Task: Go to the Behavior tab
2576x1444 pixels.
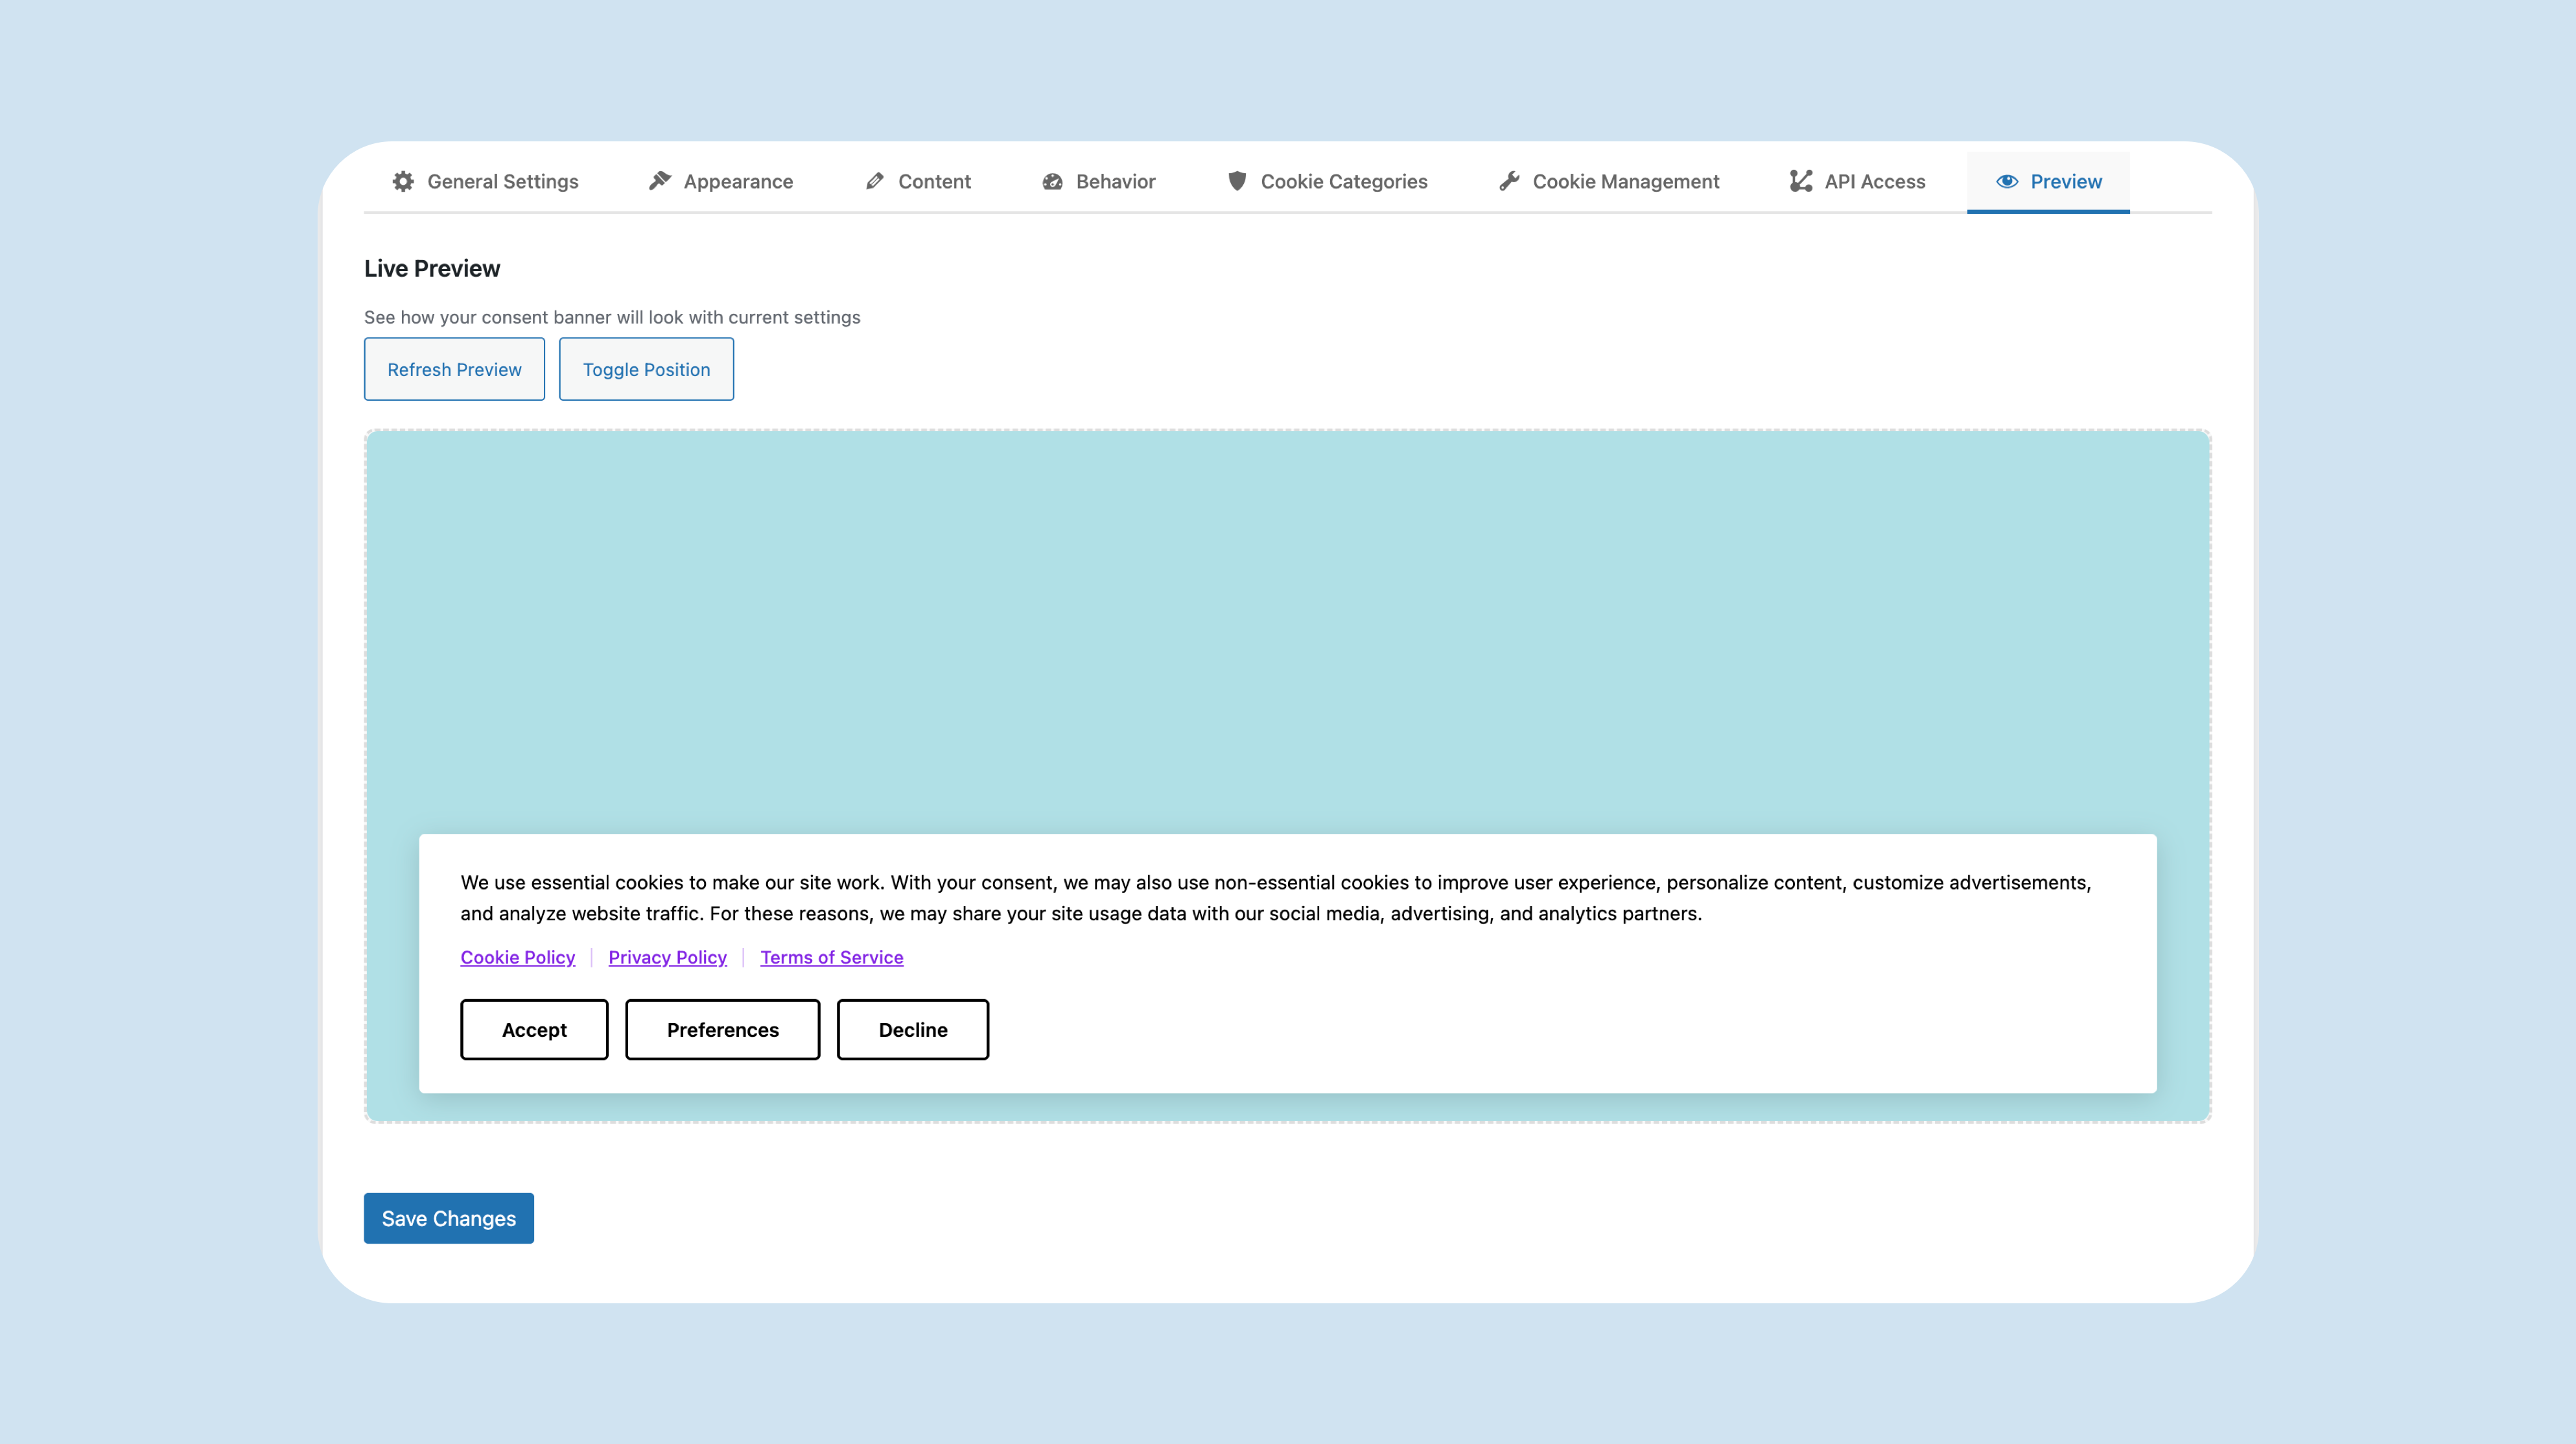Action: [1115, 181]
